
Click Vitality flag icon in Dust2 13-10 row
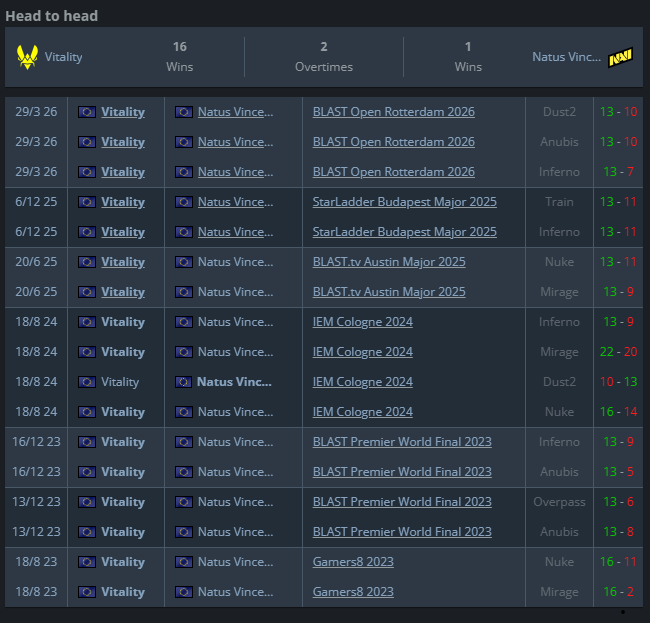click(87, 112)
